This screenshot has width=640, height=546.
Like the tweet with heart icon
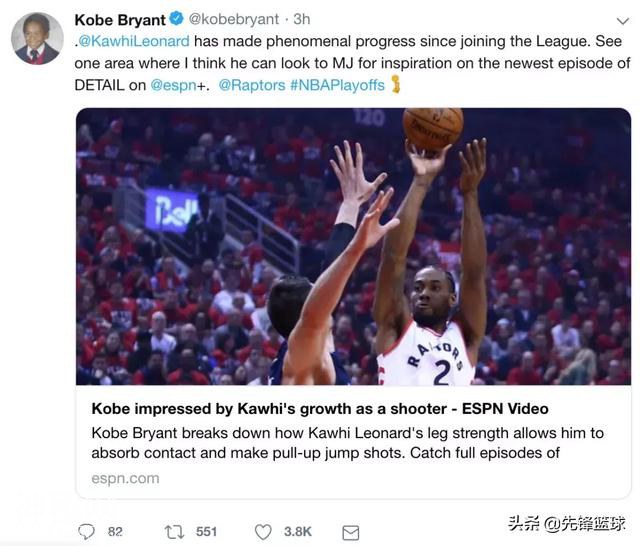tap(263, 532)
